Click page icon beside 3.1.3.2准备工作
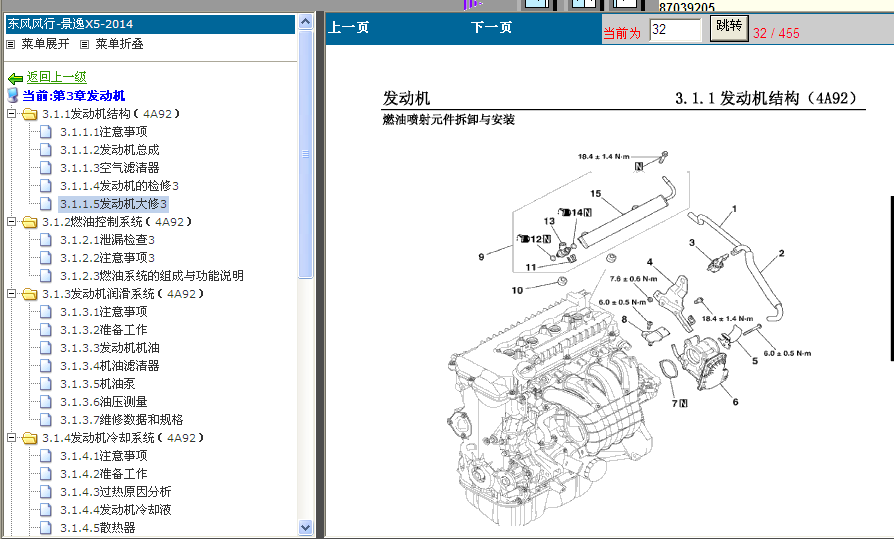This screenshot has width=894, height=539. 46,330
